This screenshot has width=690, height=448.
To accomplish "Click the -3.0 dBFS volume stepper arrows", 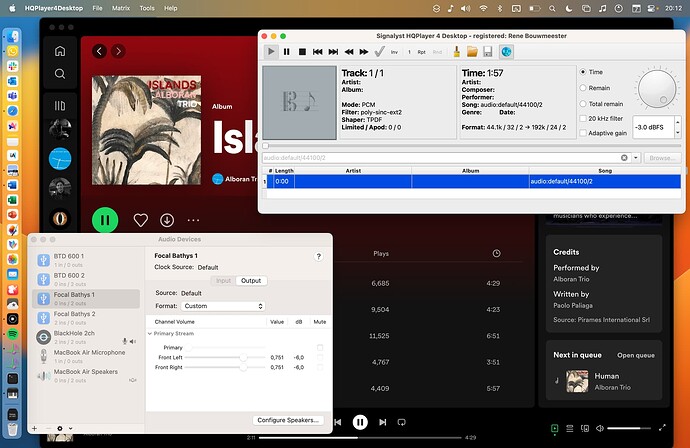I will pyautogui.click(x=678, y=127).
